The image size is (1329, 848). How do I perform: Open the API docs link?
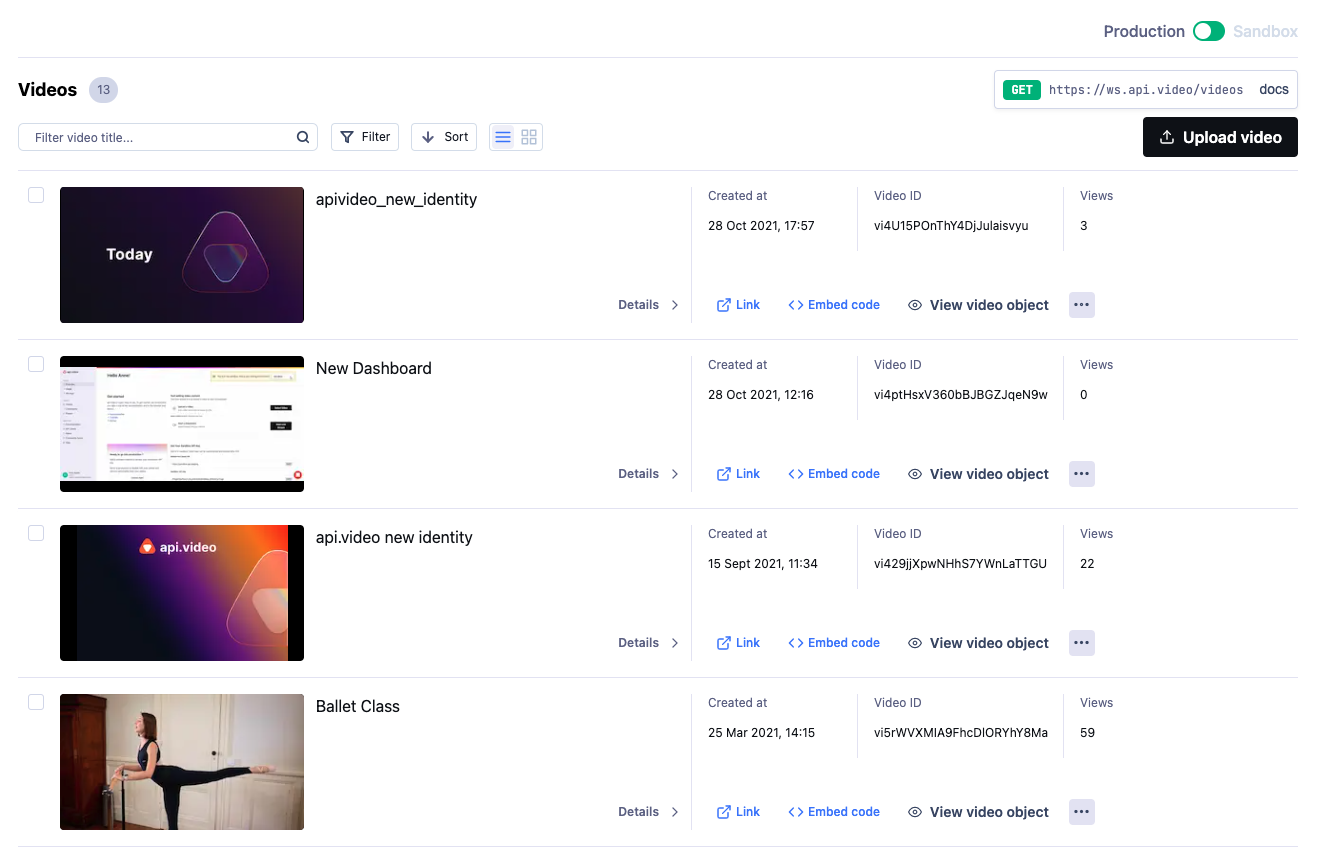pos(1274,89)
